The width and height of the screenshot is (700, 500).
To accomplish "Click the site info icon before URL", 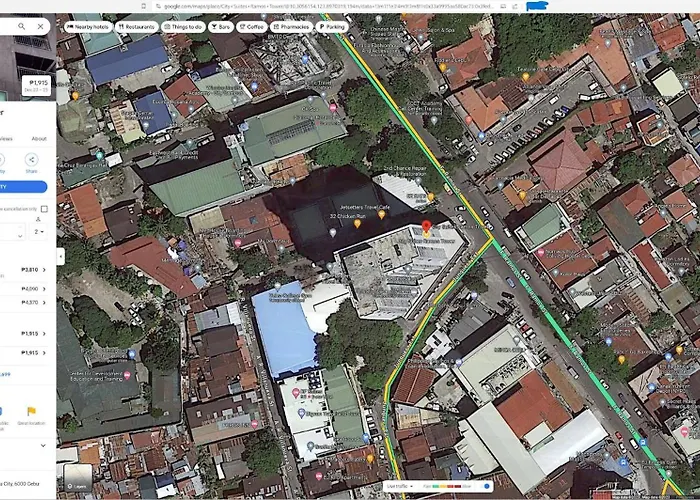I will [x=156, y=6].
